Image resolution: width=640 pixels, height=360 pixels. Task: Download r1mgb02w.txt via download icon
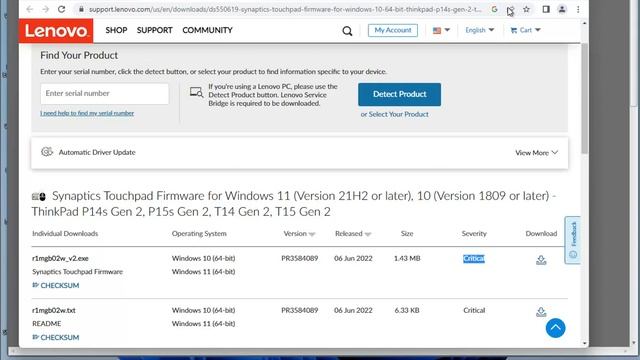click(x=541, y=311)
